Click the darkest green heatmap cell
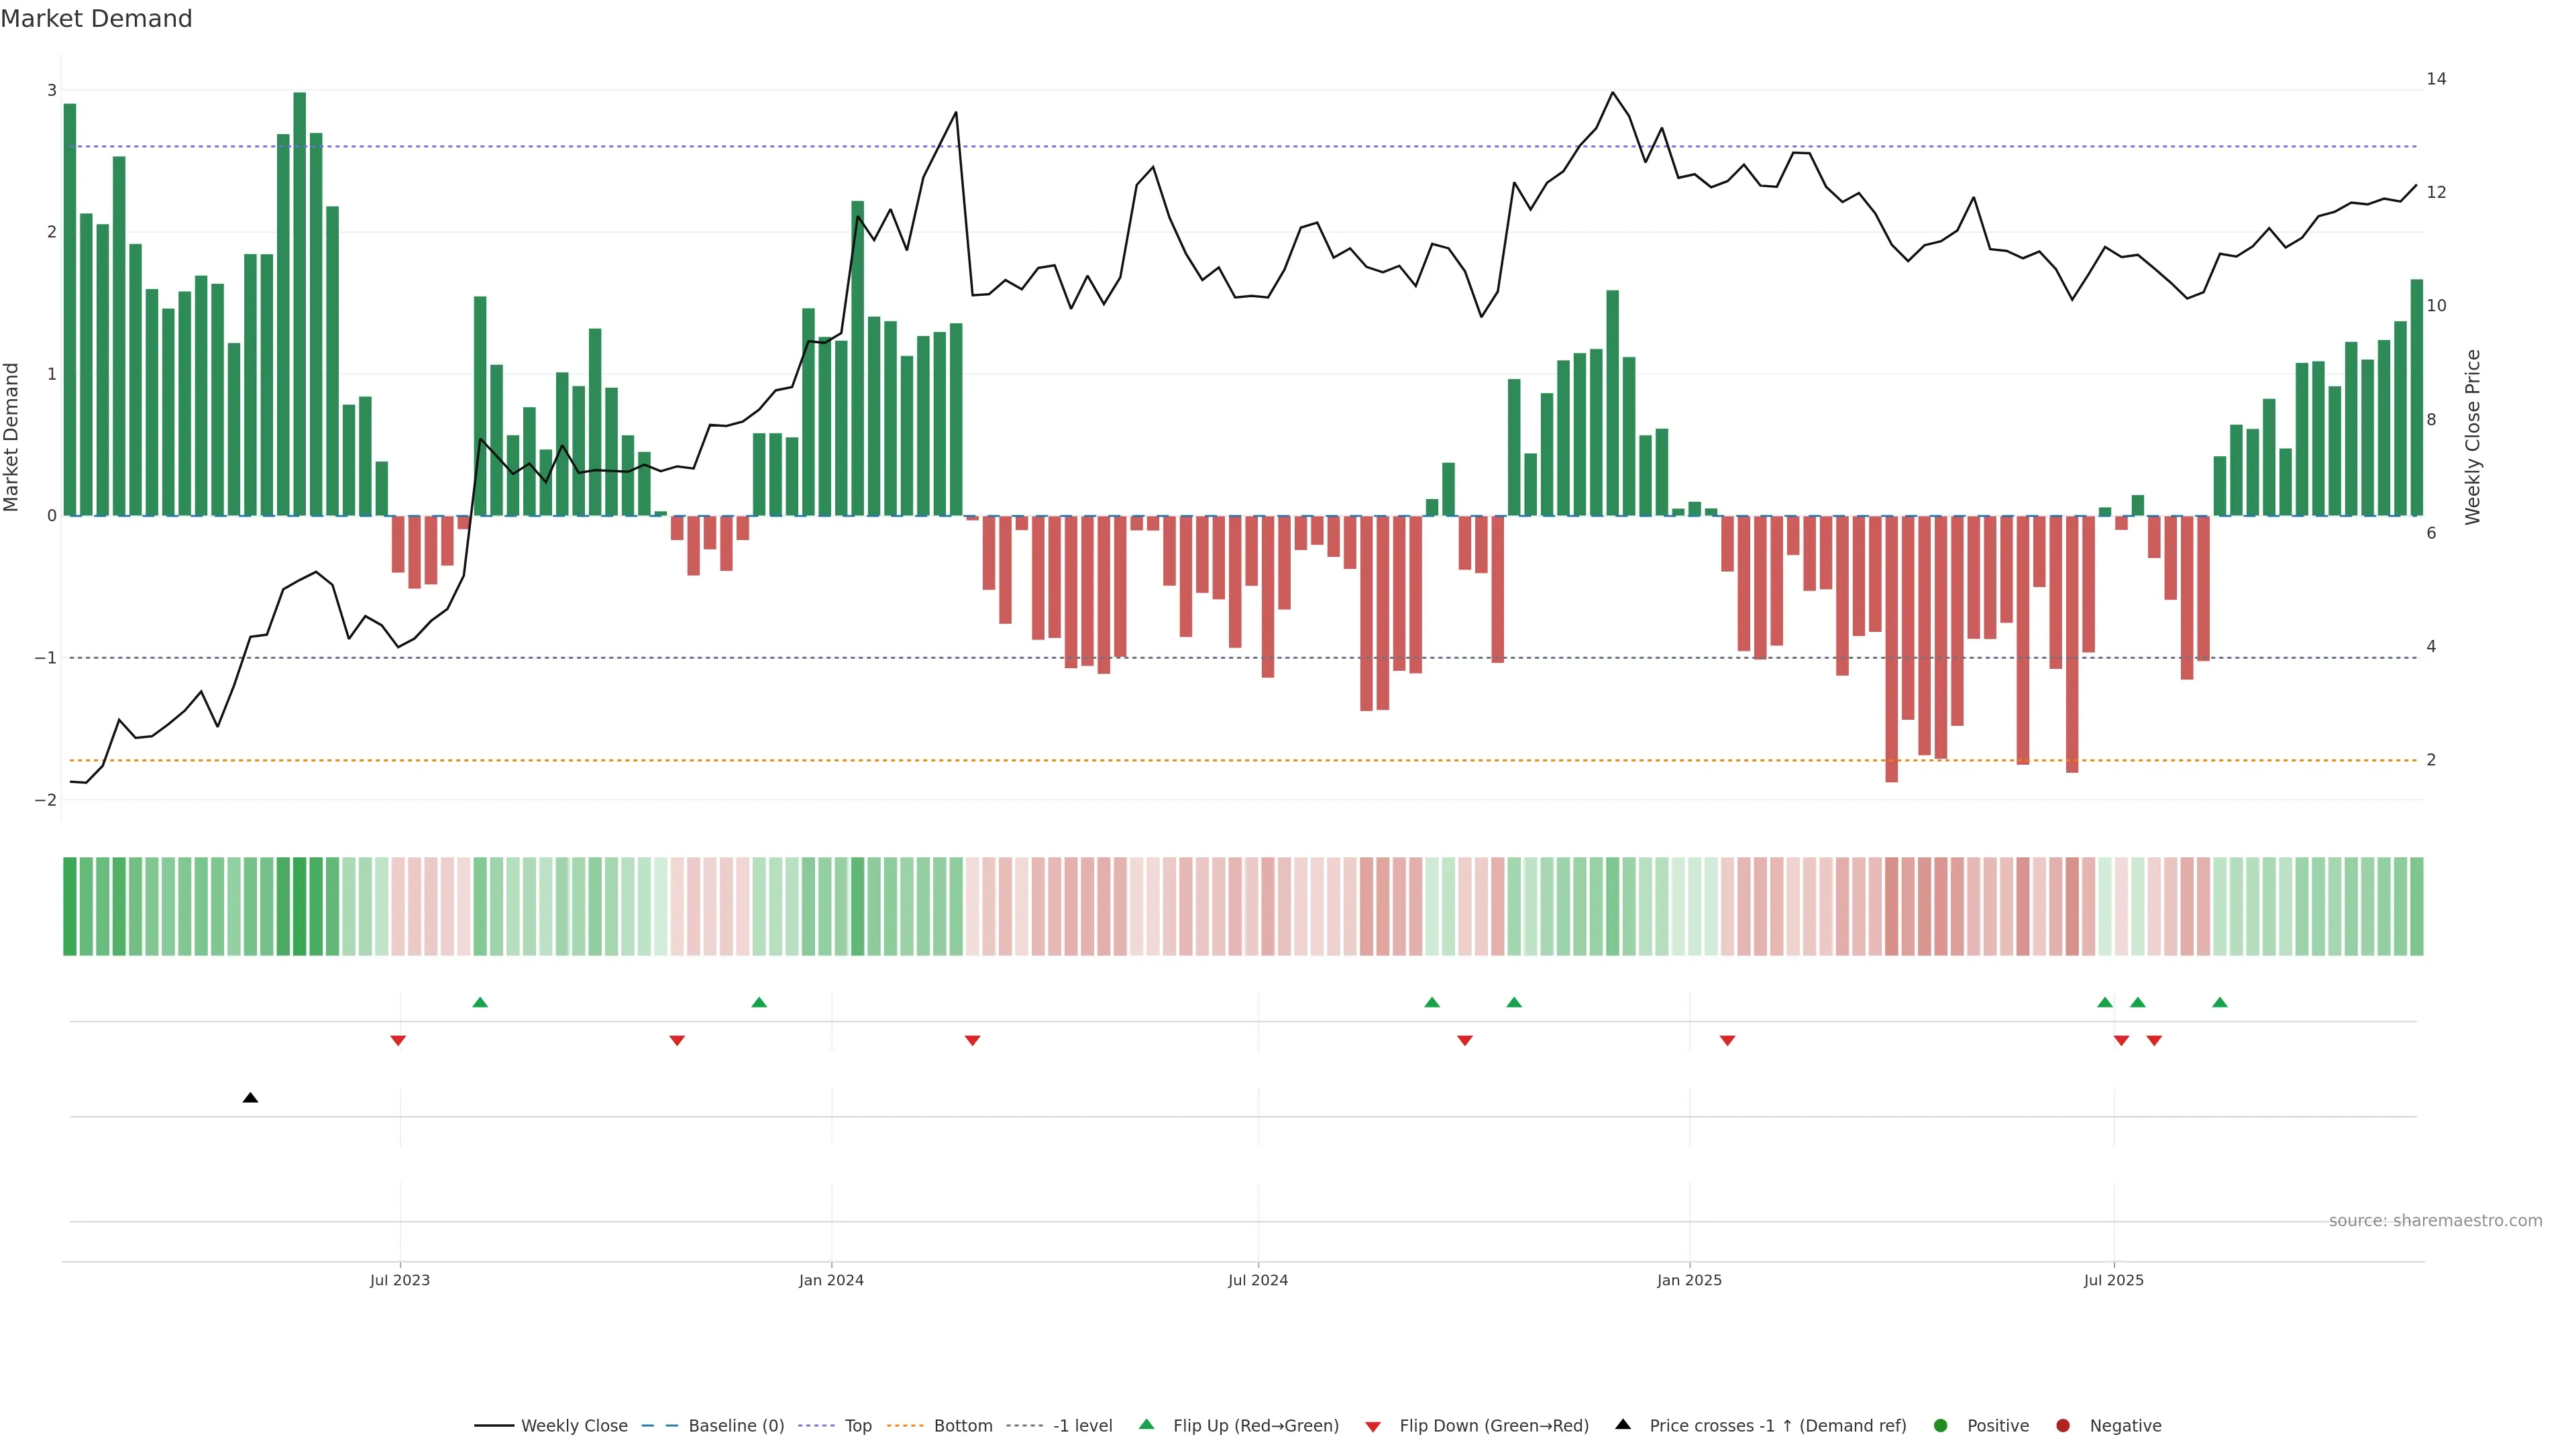Viewport: 2576px width, 1449px height. click(299, 906)
